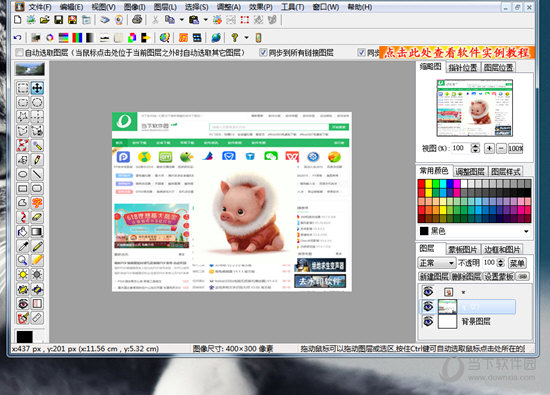Open the paste icon's dropdown arrow
The image size is (550, 395).
coord(206,20)
